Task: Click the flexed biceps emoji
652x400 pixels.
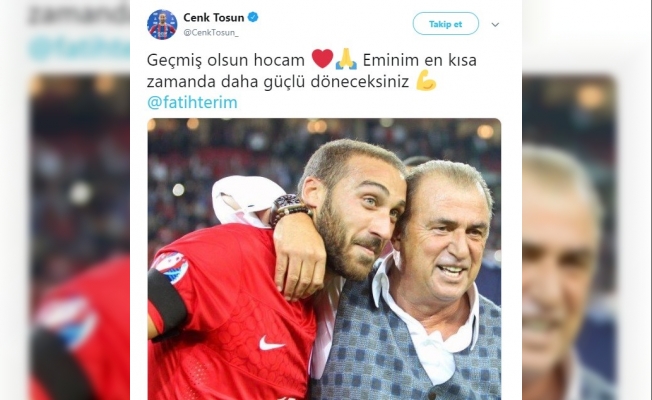Action: 426,81
